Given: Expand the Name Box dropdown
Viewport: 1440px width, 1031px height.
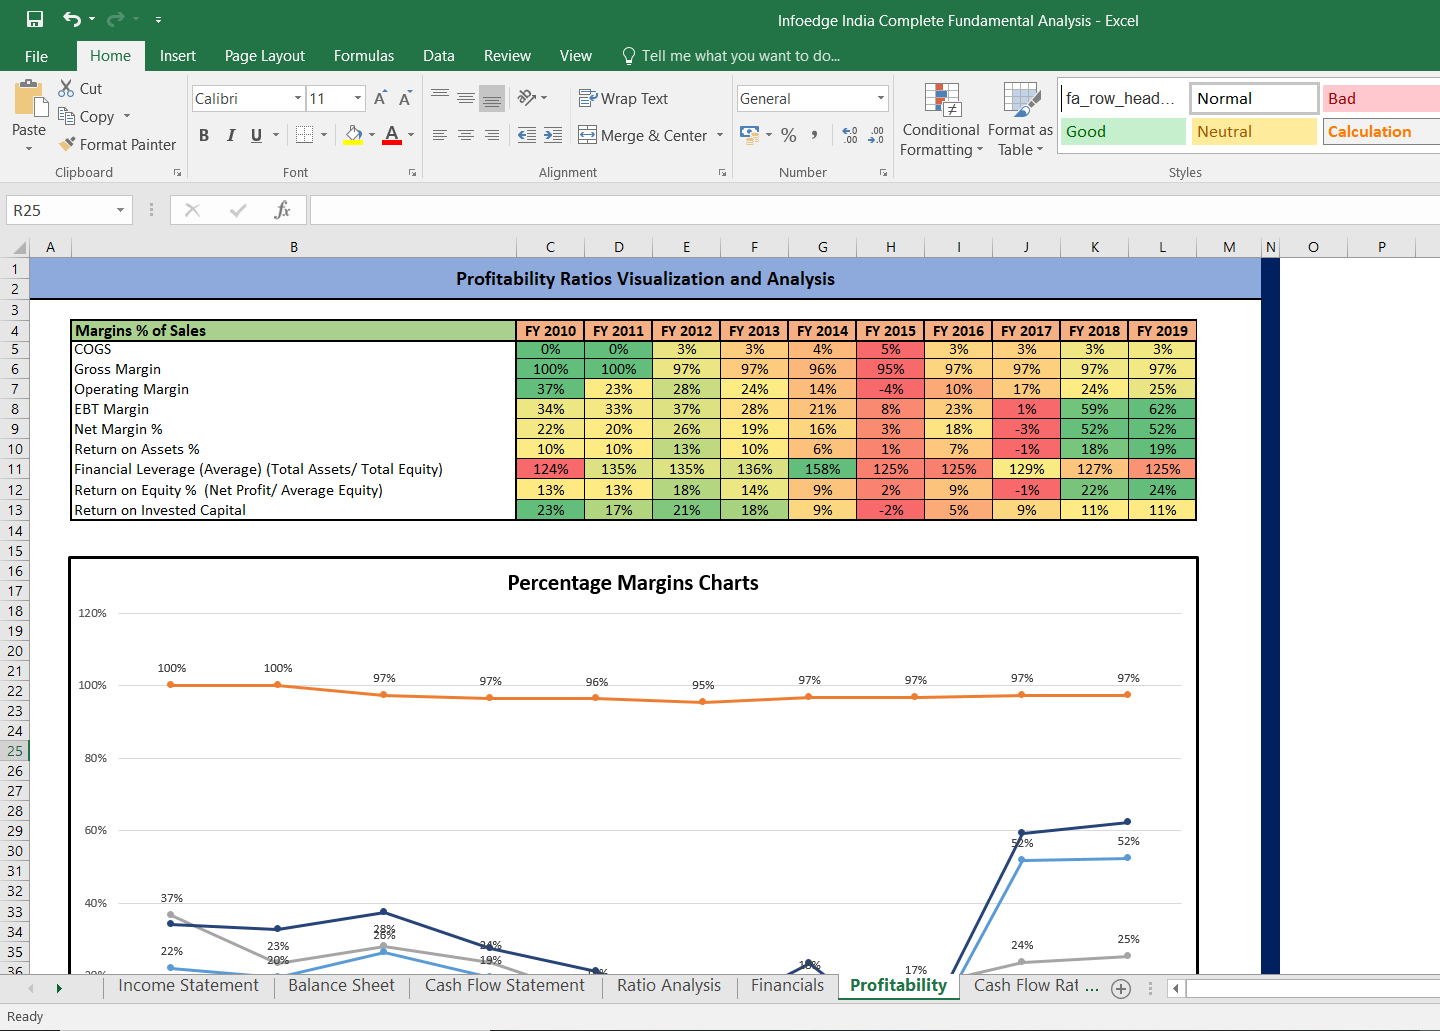Looking at the screenshot, I should point(120,210).
